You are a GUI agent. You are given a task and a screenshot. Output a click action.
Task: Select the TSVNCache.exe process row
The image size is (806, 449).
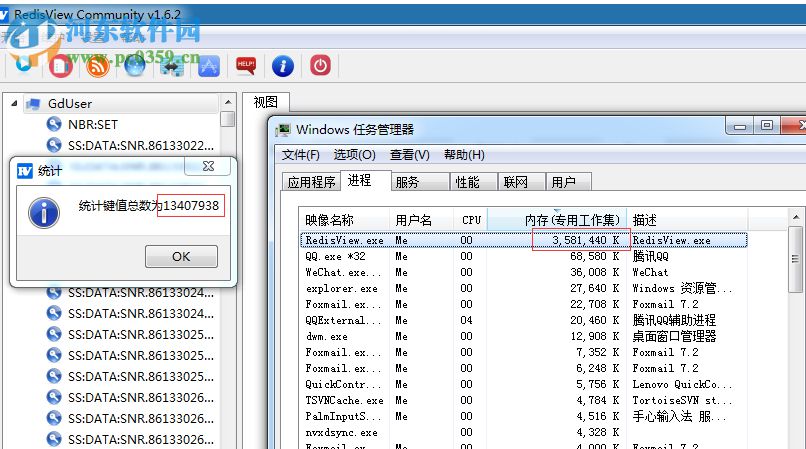[523, 400]
